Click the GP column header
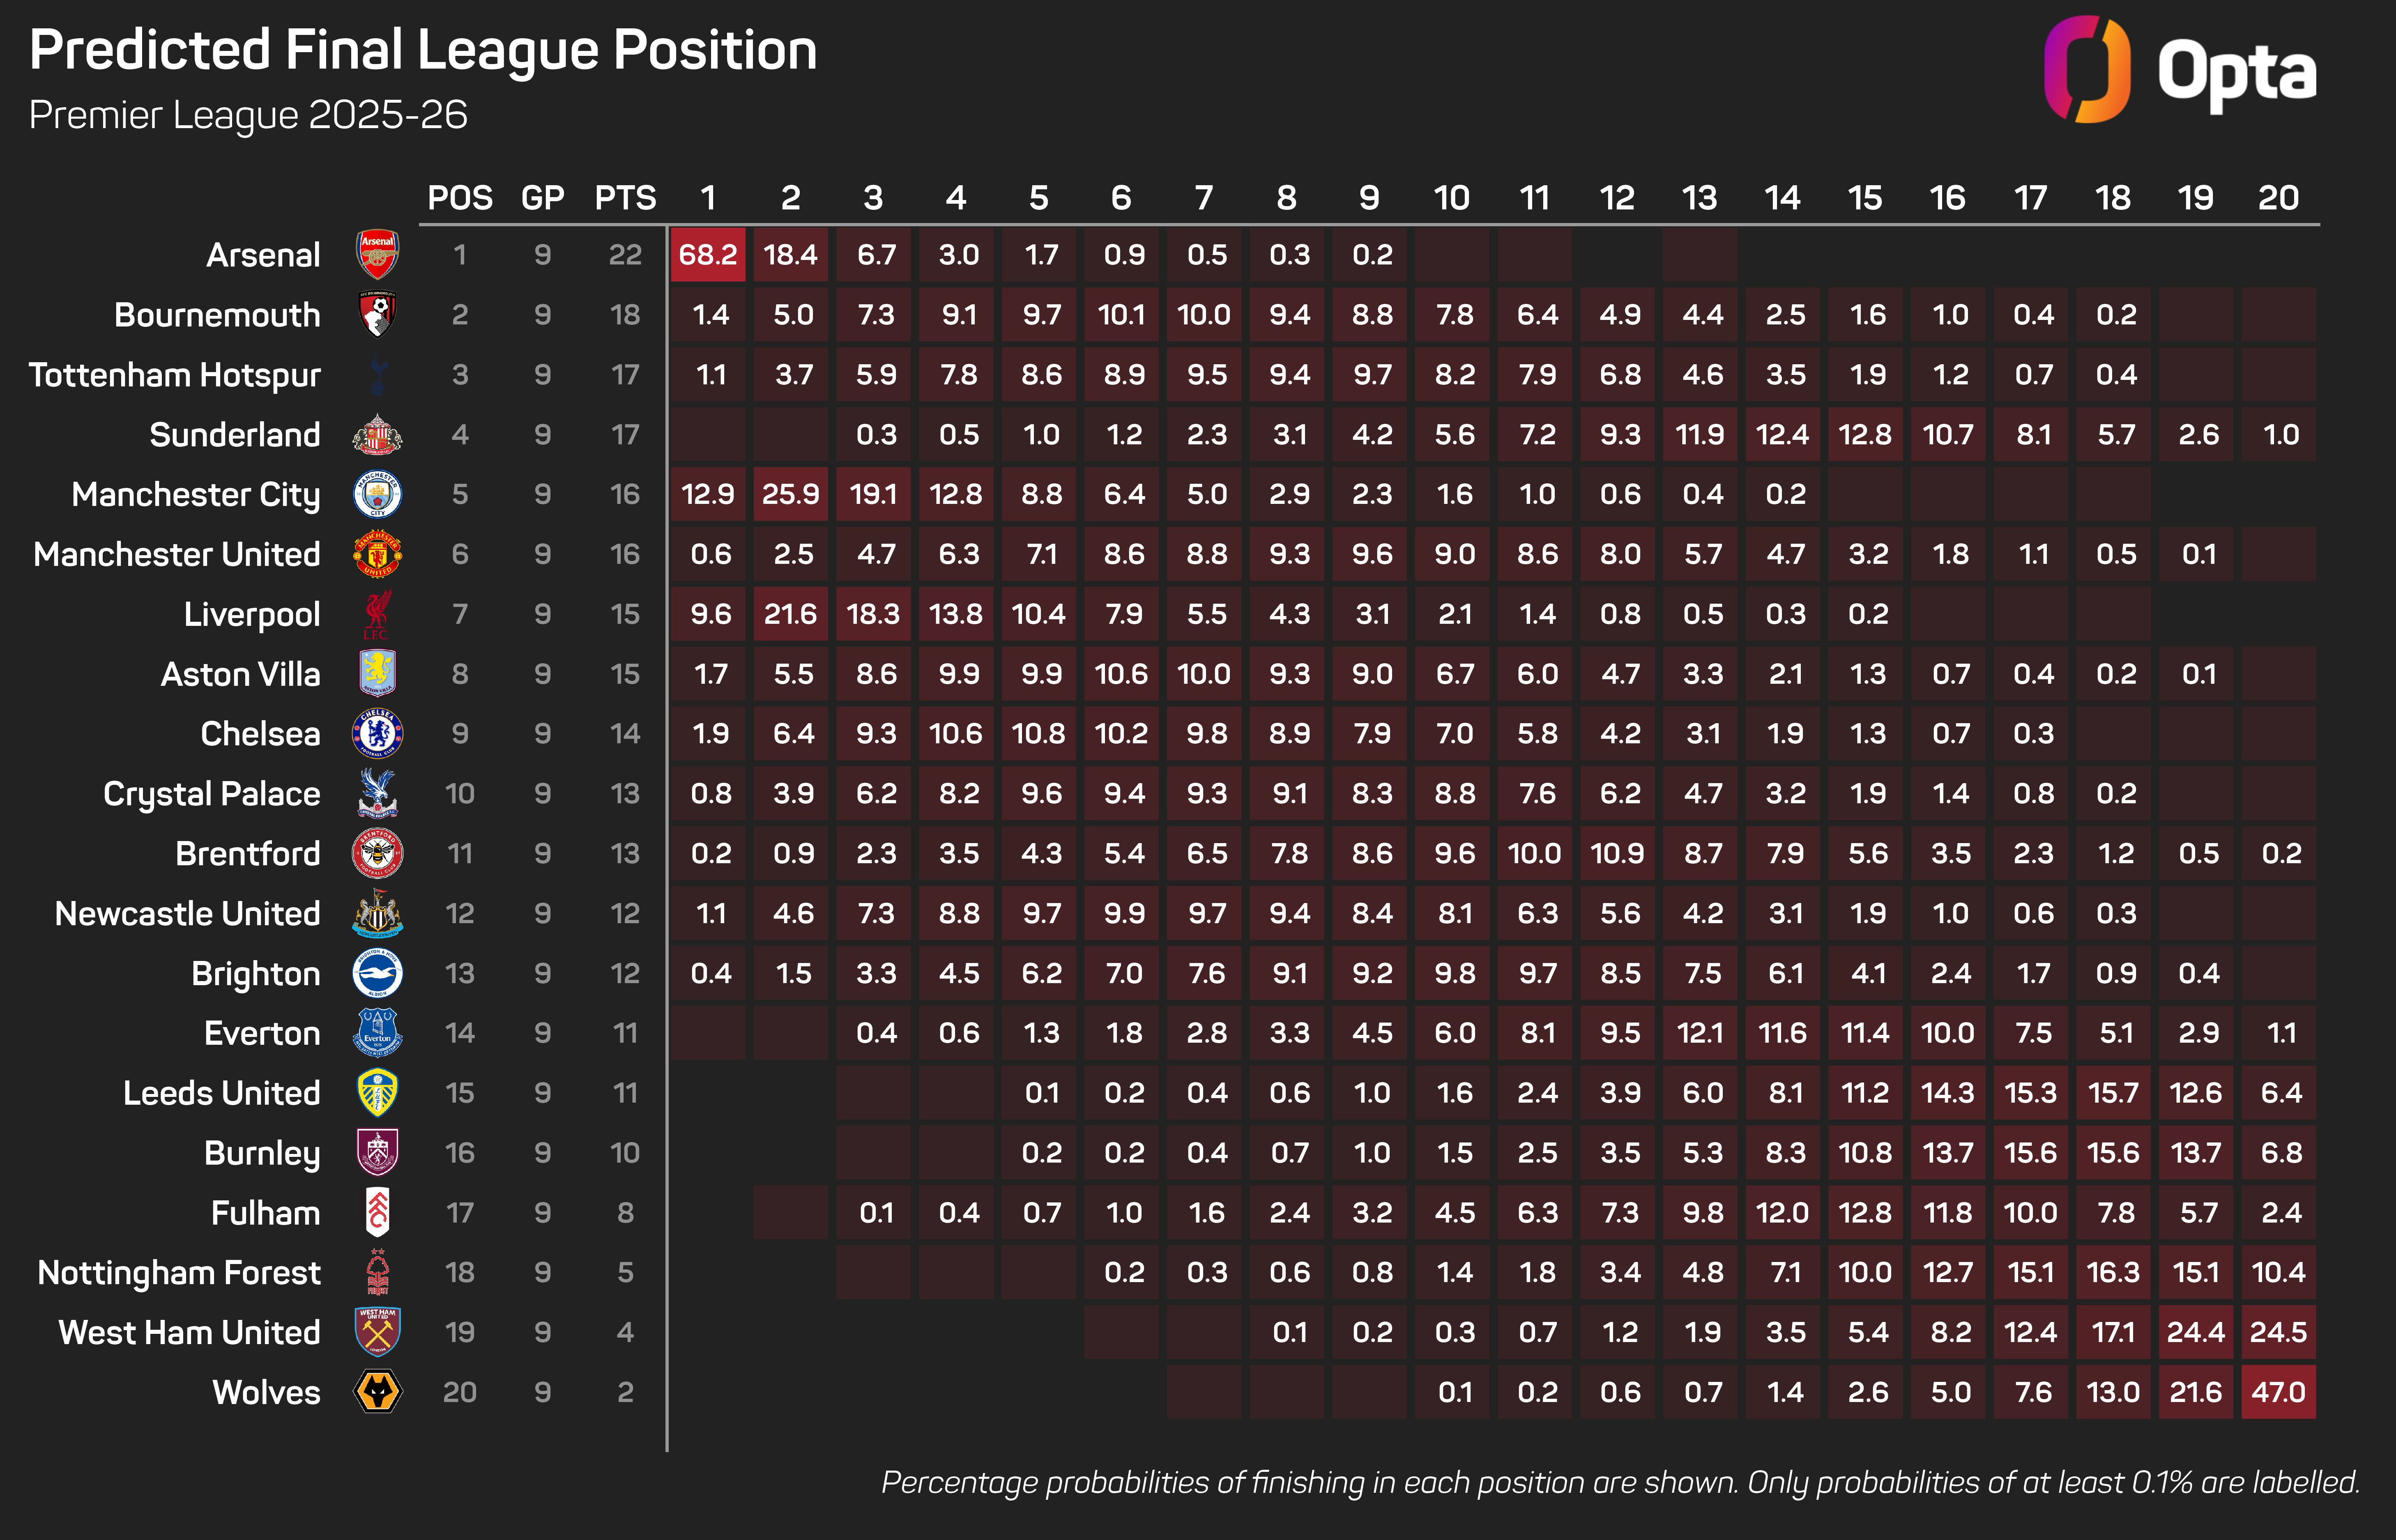 coord(543,198)
